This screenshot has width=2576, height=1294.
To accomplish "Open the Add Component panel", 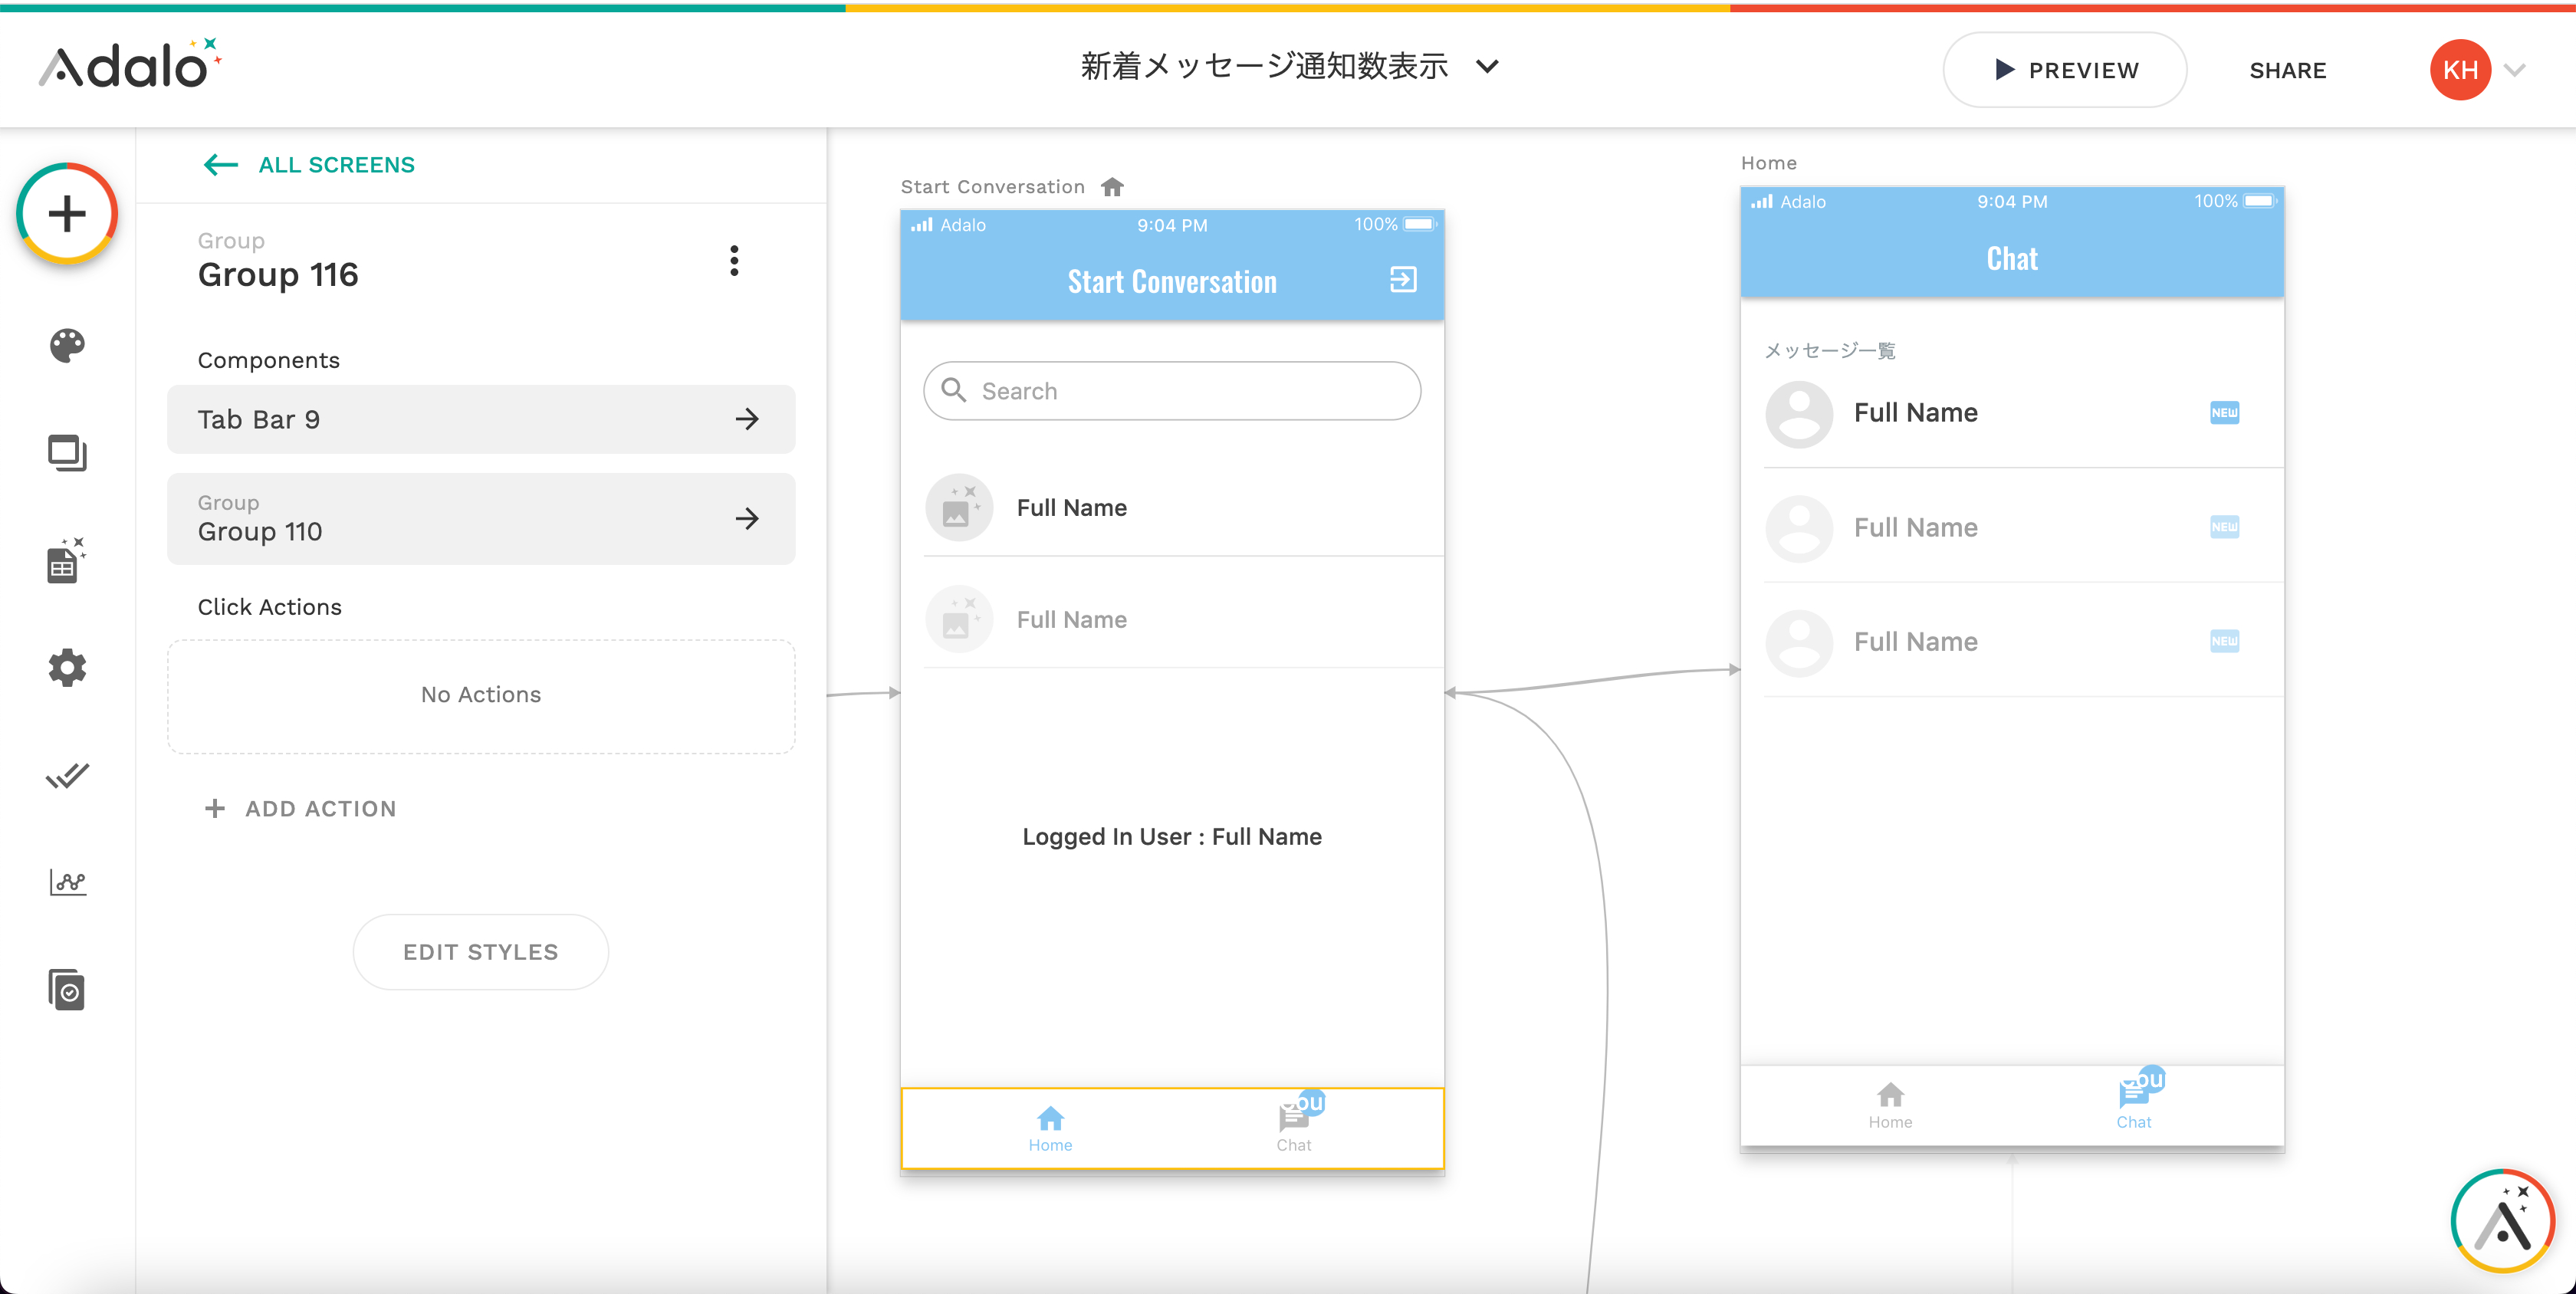I will tap(66, 213).
